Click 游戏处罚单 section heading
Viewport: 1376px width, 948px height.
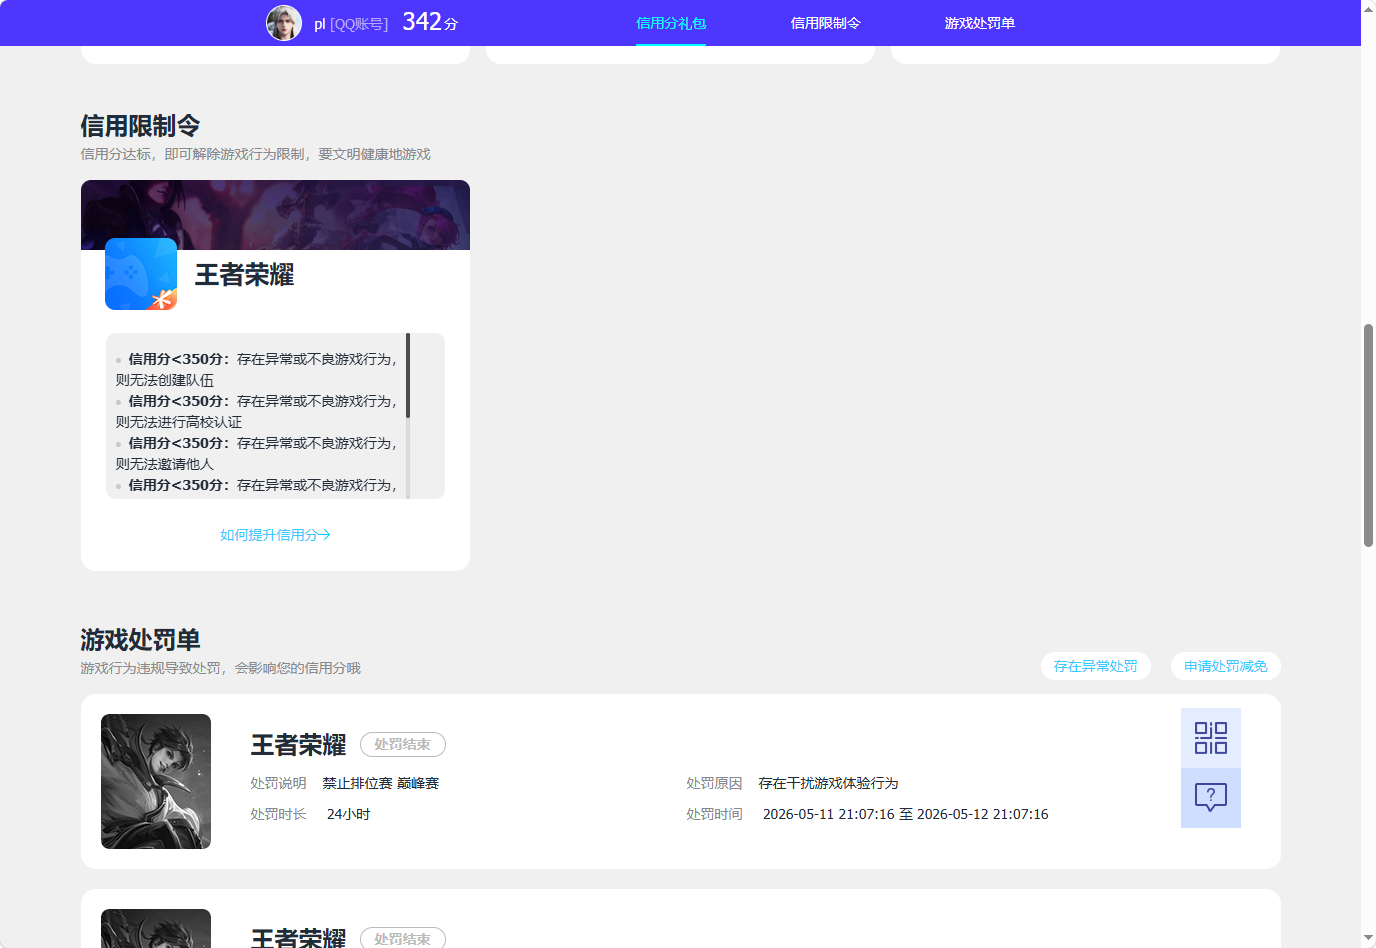click(x=141, y=640)
